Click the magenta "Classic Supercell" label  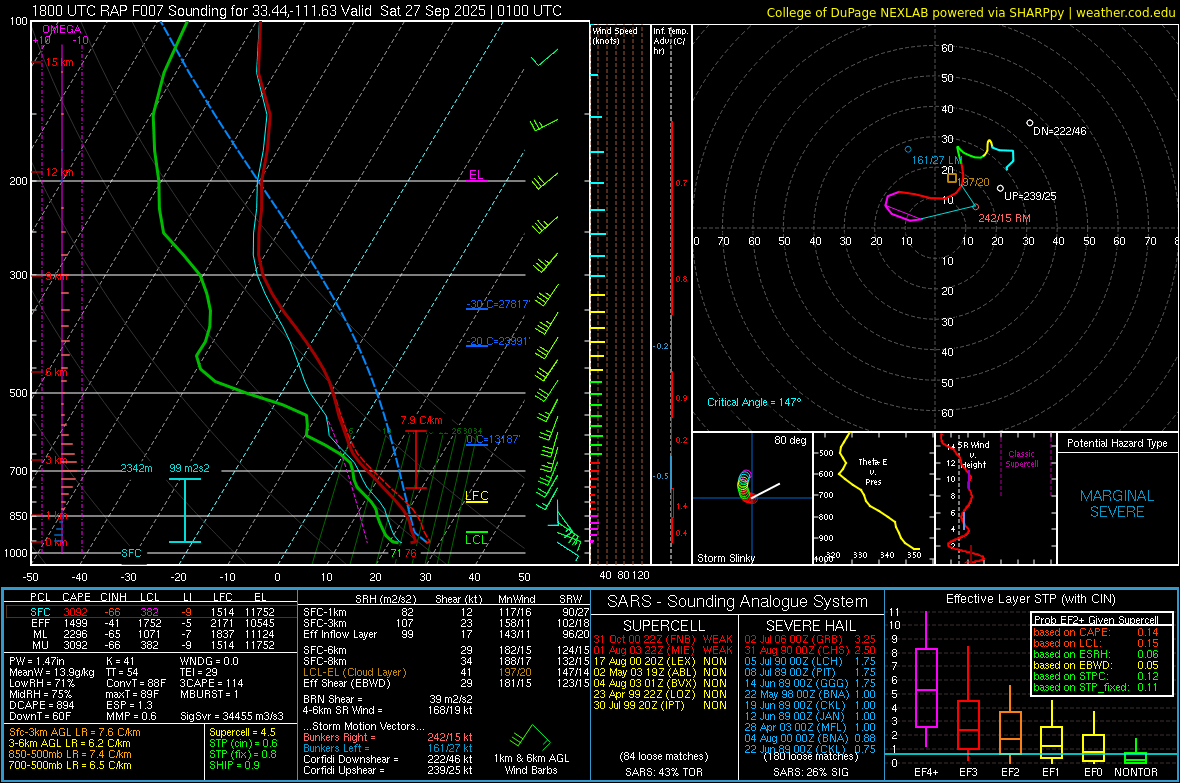1021,459
